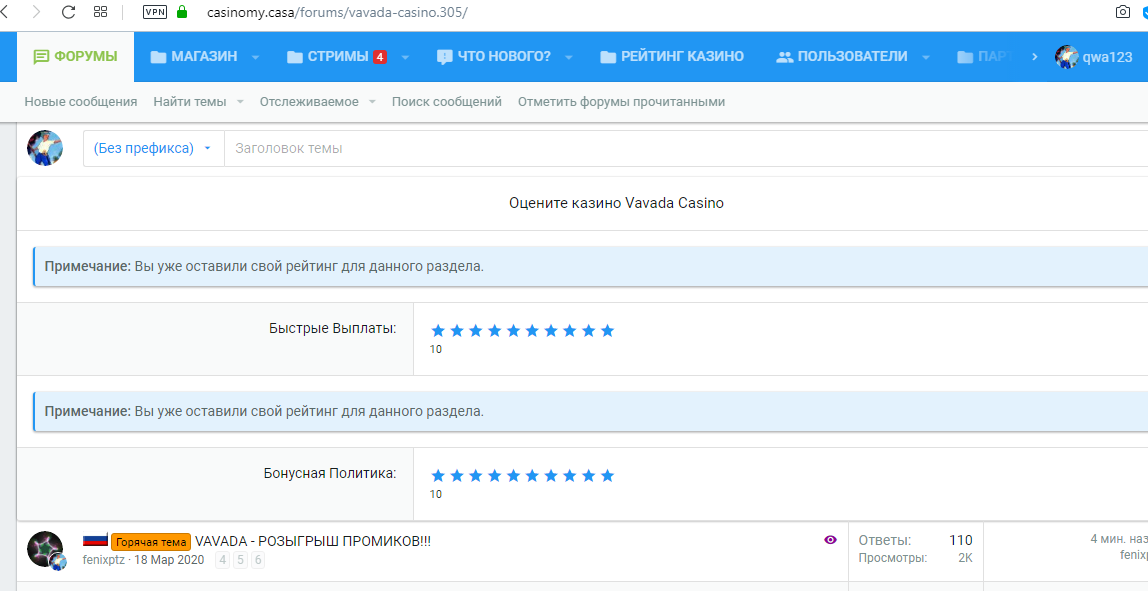Click the Бонусная Политика label

point(329,473)
